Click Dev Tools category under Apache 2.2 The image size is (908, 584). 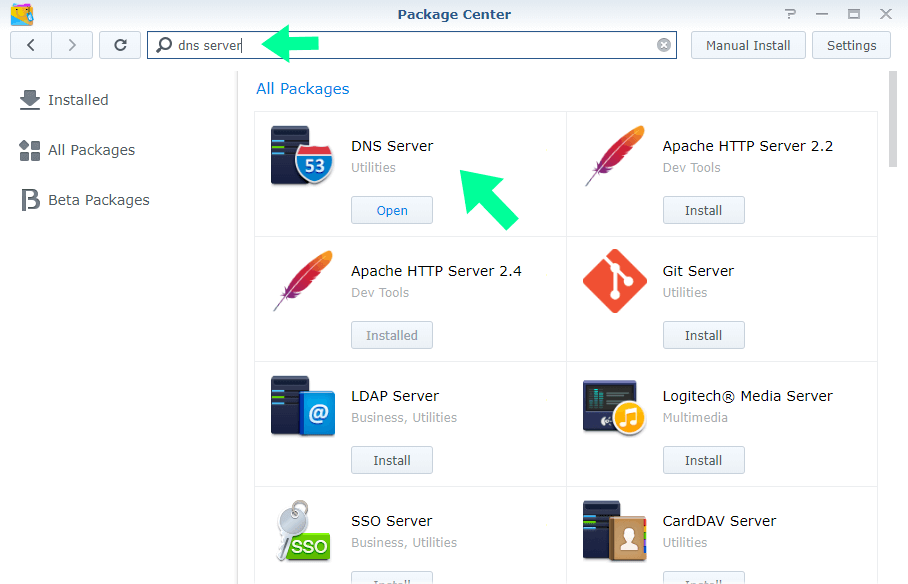(691, 167)
